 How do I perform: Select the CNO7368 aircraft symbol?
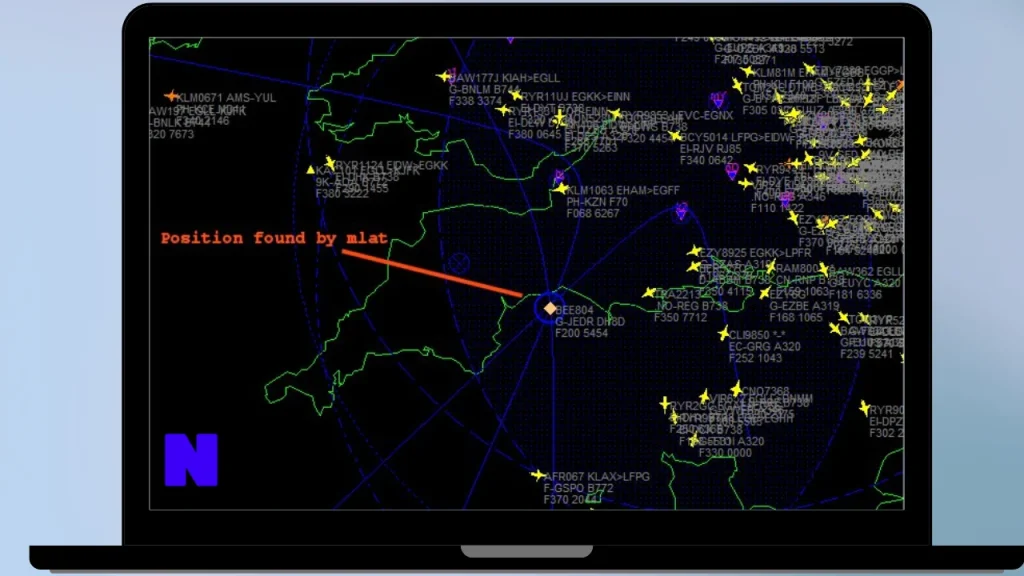pyautogui.click(x=736, y=390)
